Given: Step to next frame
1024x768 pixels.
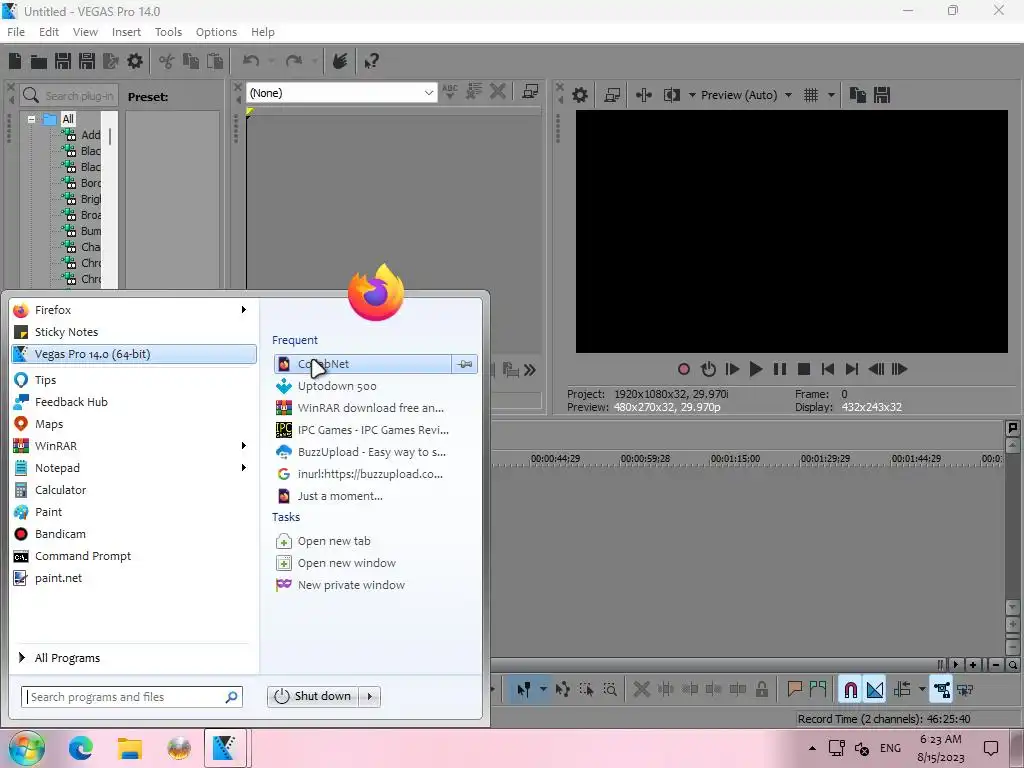Looking at the screenshot, I should tap(899, 370).
